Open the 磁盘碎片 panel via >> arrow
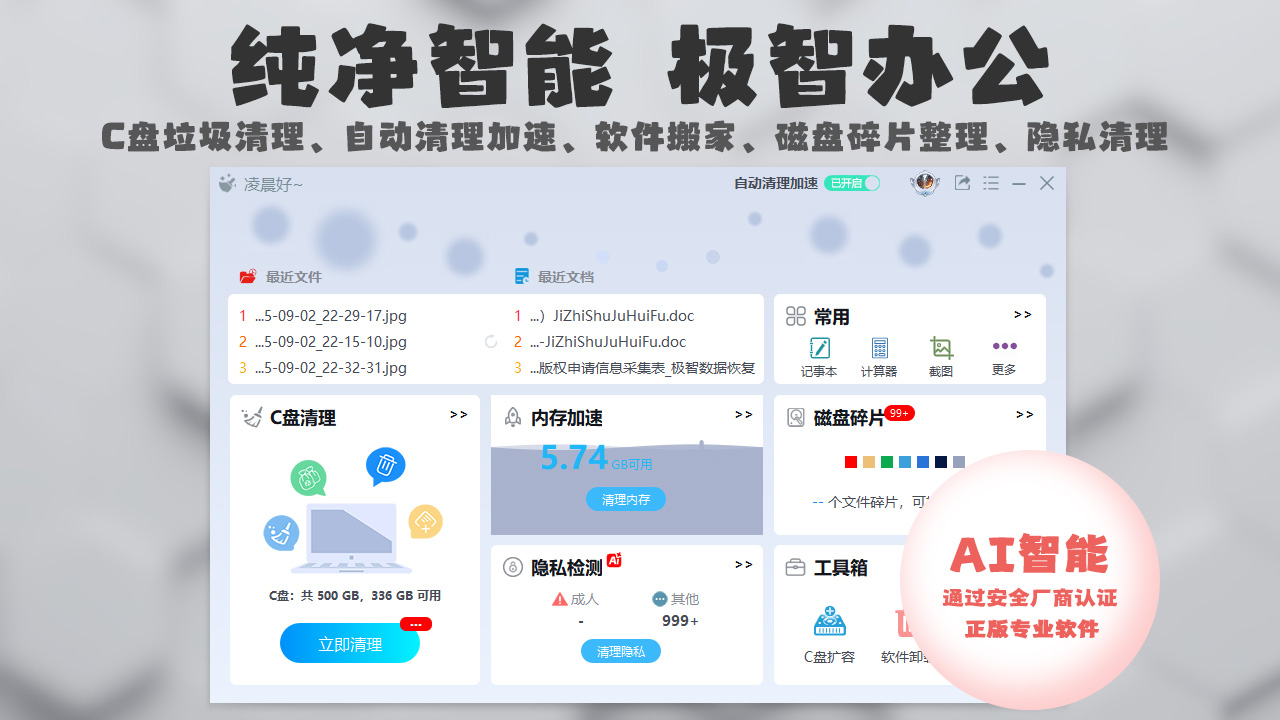 coord(1022,415)
